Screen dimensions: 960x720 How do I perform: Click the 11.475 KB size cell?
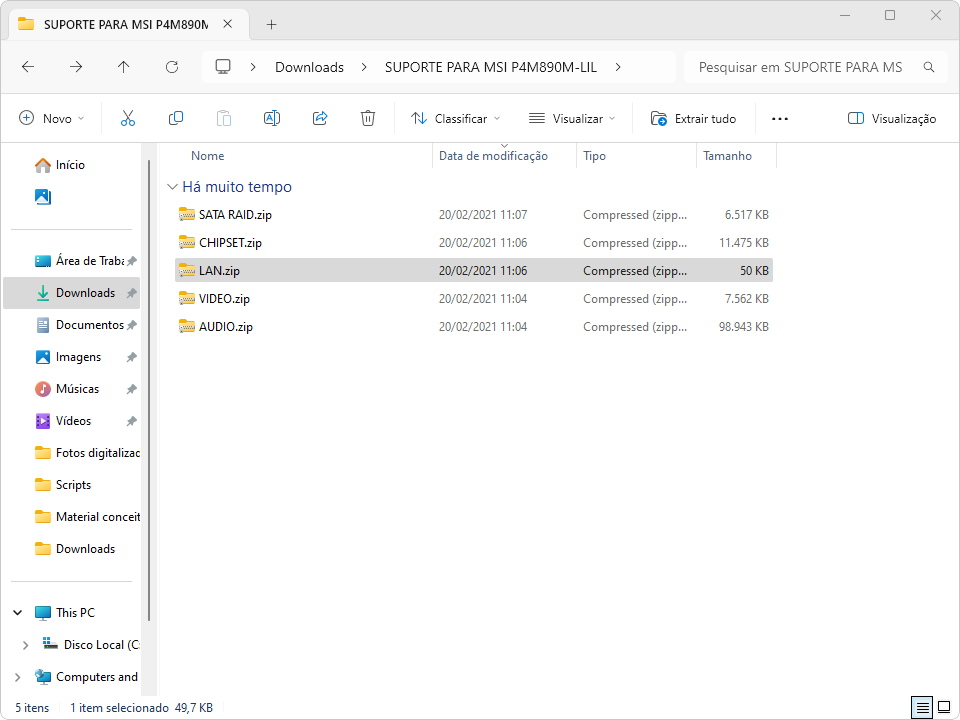[x=743, y=243]
